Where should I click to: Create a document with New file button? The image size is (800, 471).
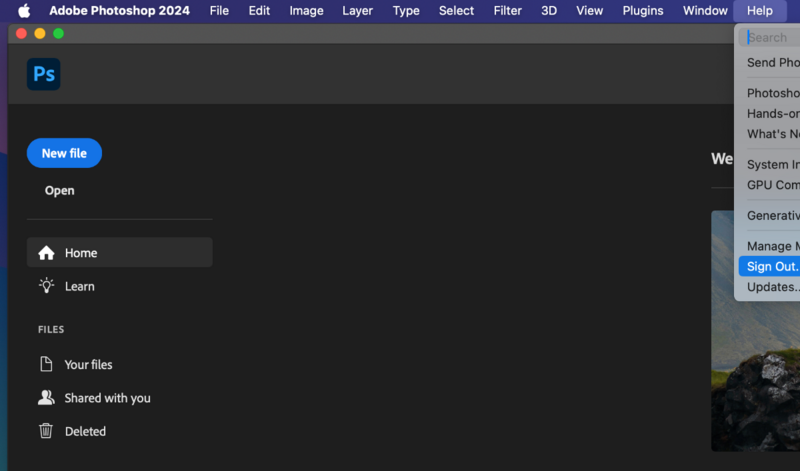[x=64, y=153]
